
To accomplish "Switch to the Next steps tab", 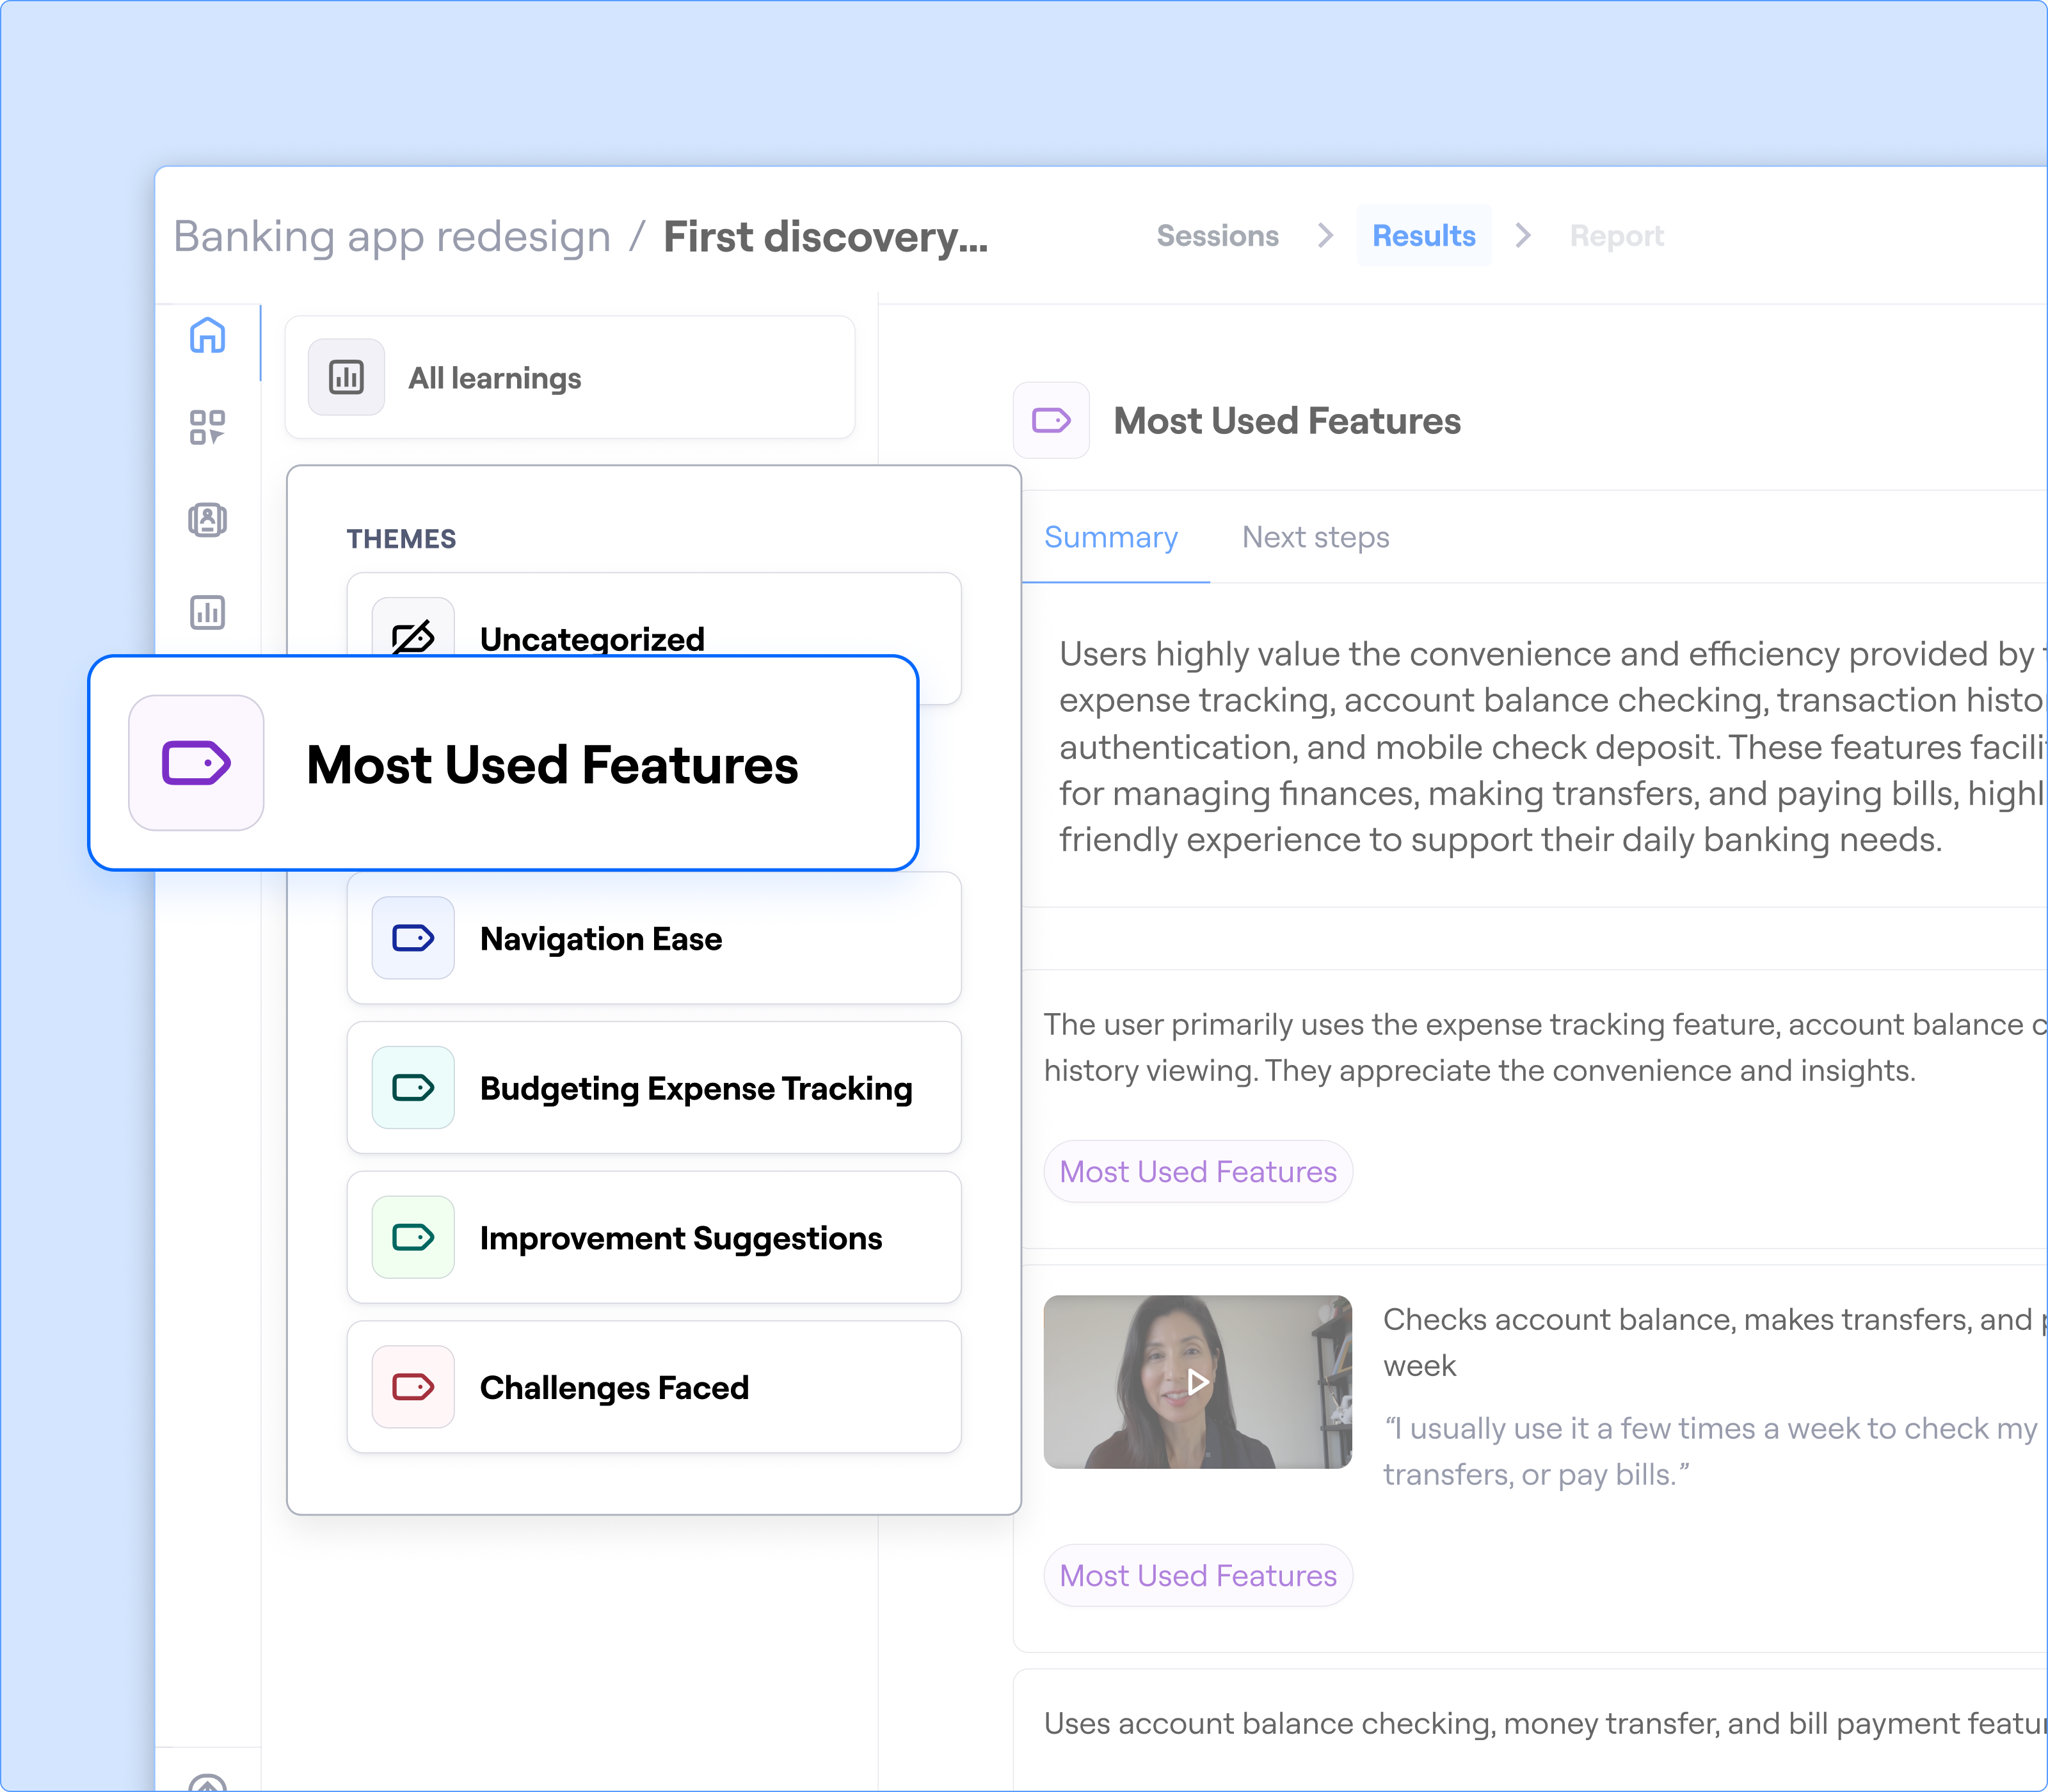I will pyautogui.click(x=1315, y=538).
